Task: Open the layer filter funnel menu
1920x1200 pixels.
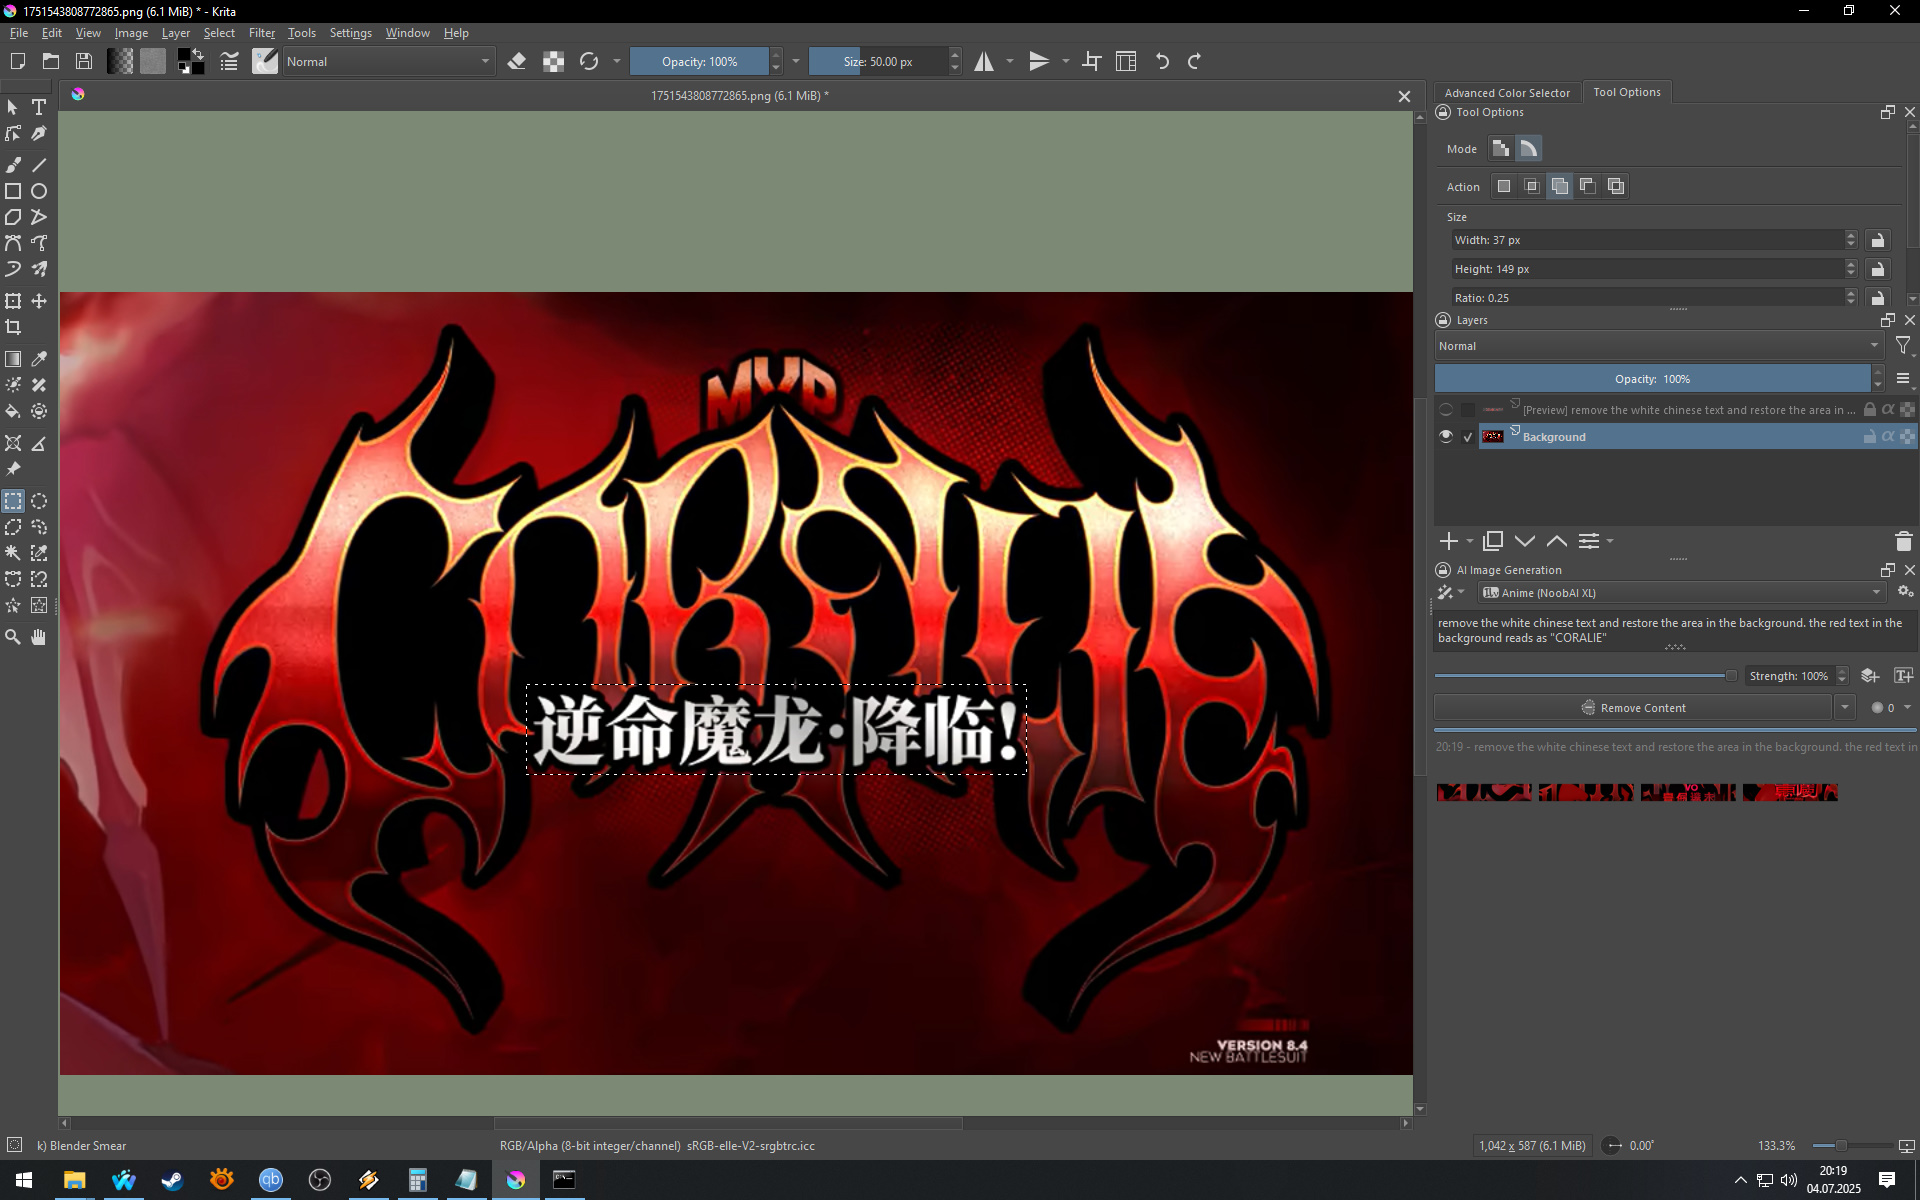Action: [1903, 346]
